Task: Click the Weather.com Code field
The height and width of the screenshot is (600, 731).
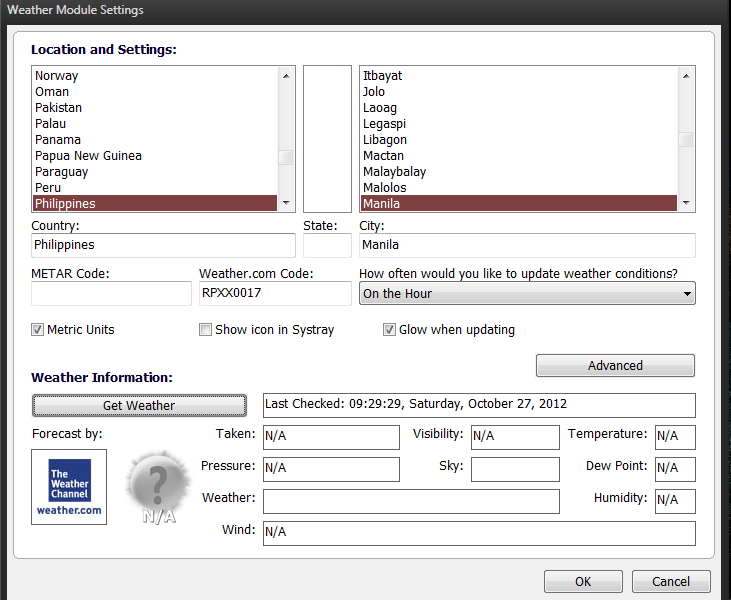Action: coord(275,294)
